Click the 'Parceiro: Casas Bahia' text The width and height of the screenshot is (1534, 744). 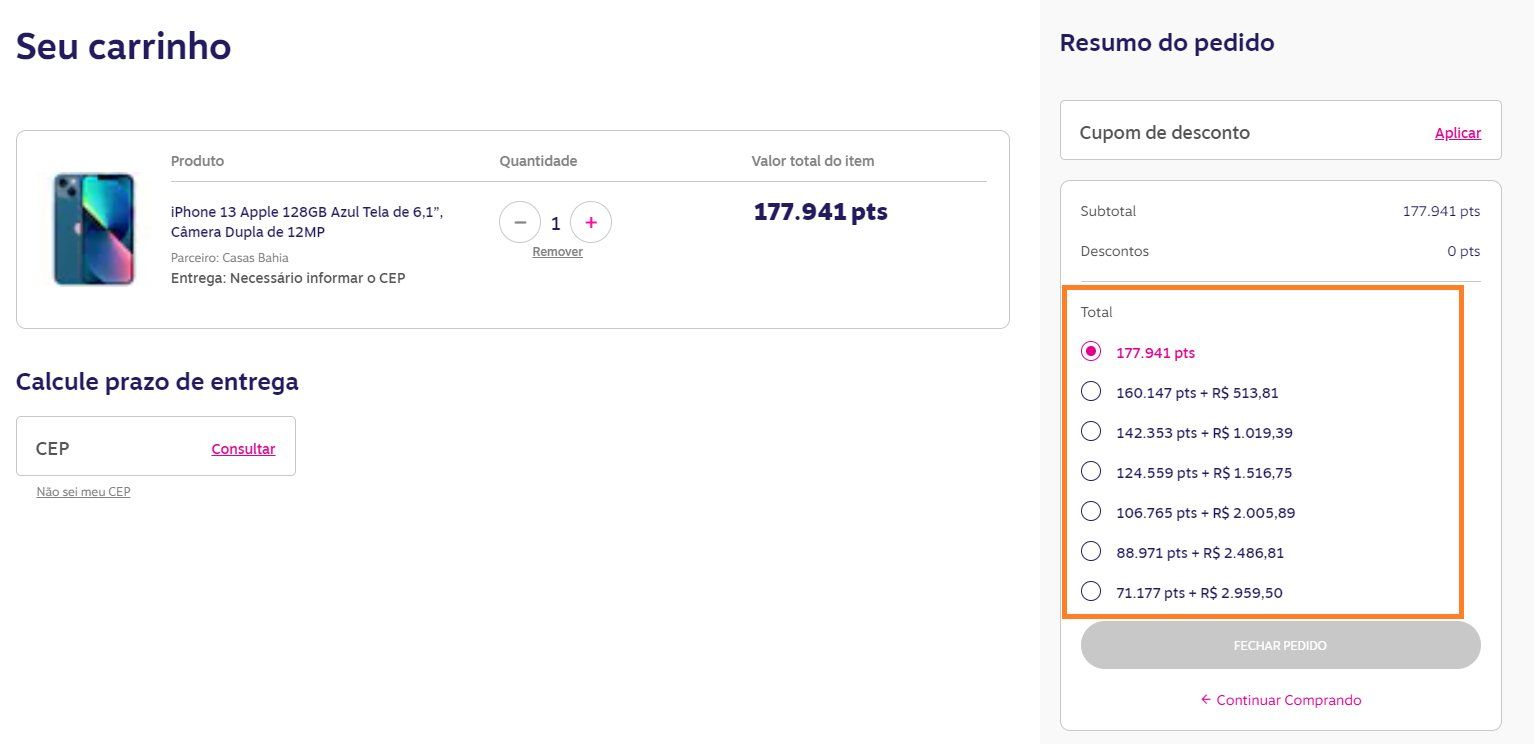[x=230, y=258]
